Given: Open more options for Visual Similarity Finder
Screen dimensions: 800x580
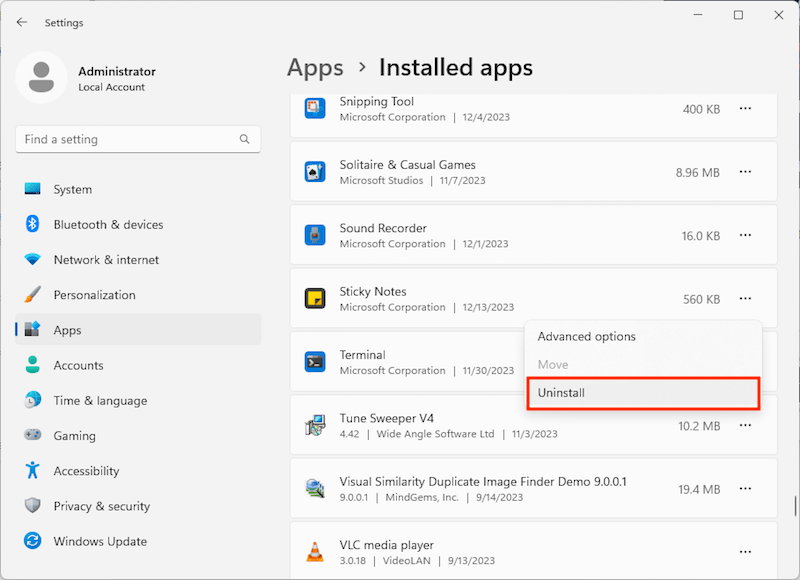Looking at the screenshot, I should tap(745, 489).
